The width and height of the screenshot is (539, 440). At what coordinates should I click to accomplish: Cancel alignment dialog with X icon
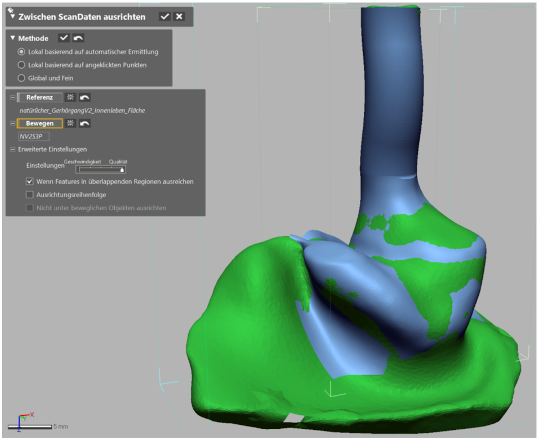[x=179, y=16]
